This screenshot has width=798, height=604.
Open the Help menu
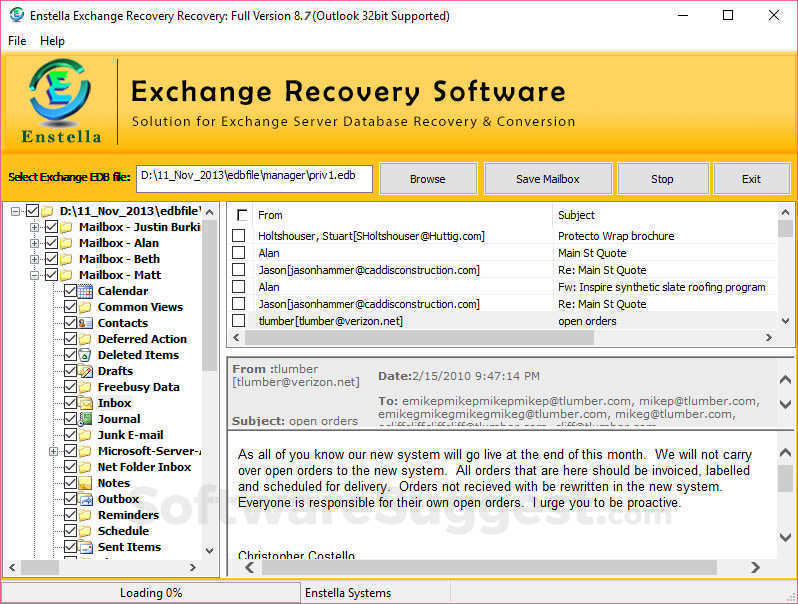click(52, 41)
